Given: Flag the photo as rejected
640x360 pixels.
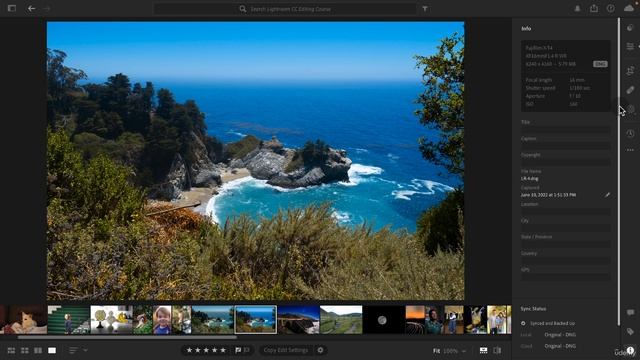Looking at the screenshot, I should pos(246,350).
